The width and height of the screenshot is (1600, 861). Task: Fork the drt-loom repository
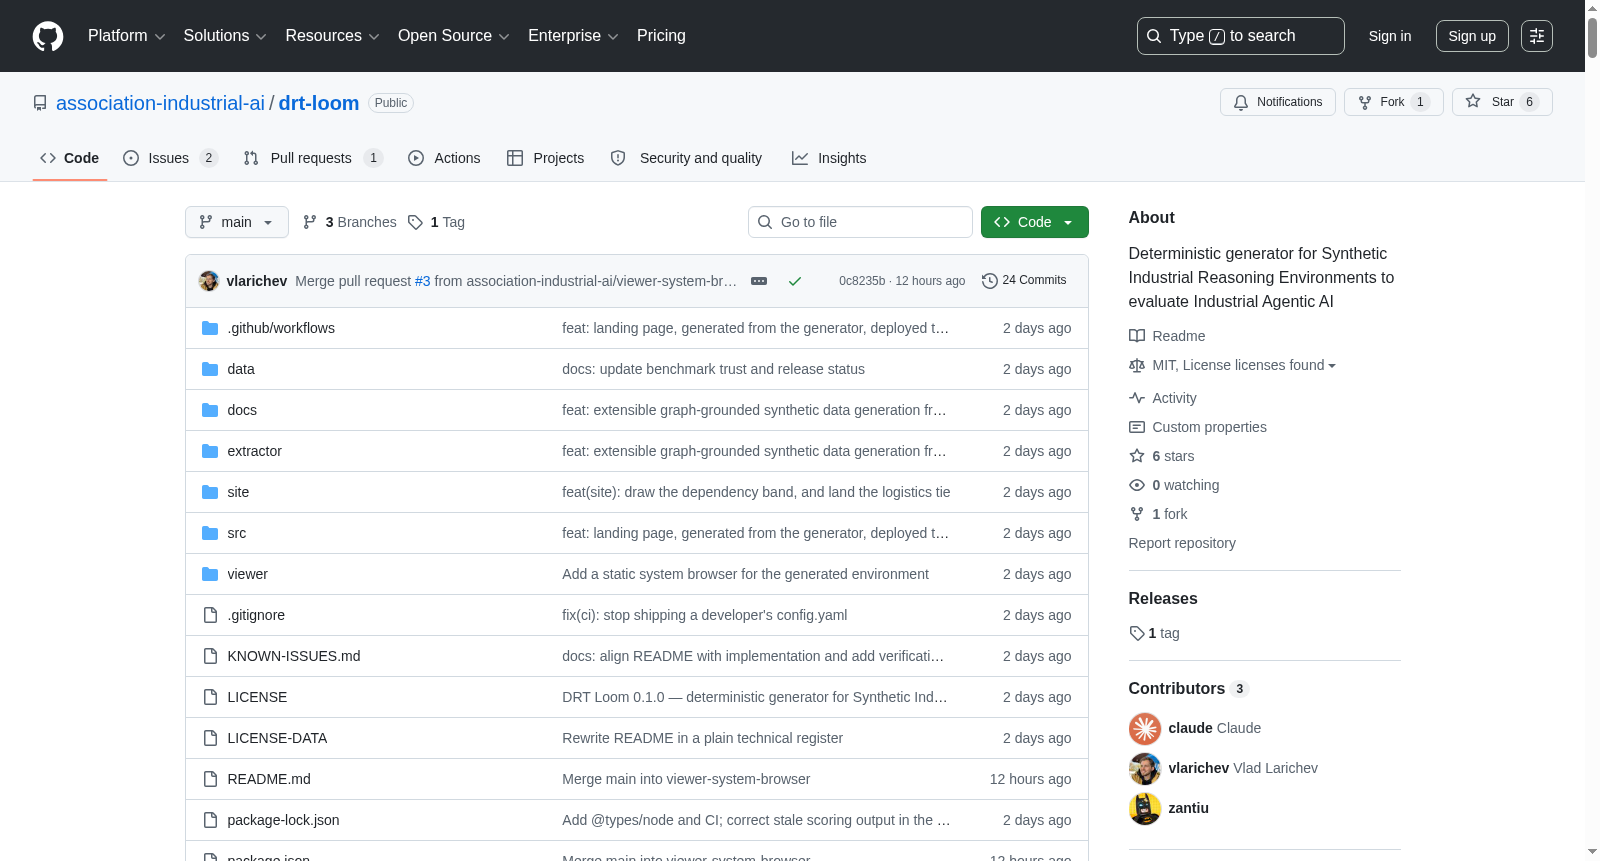click(x=1393, y=102)
